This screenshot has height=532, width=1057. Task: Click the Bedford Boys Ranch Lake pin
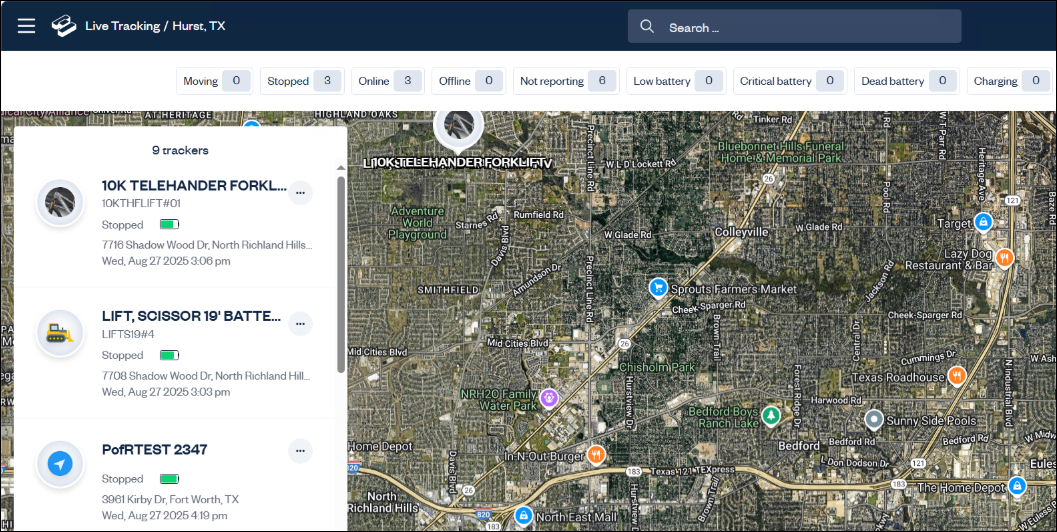tap(770, 414)
